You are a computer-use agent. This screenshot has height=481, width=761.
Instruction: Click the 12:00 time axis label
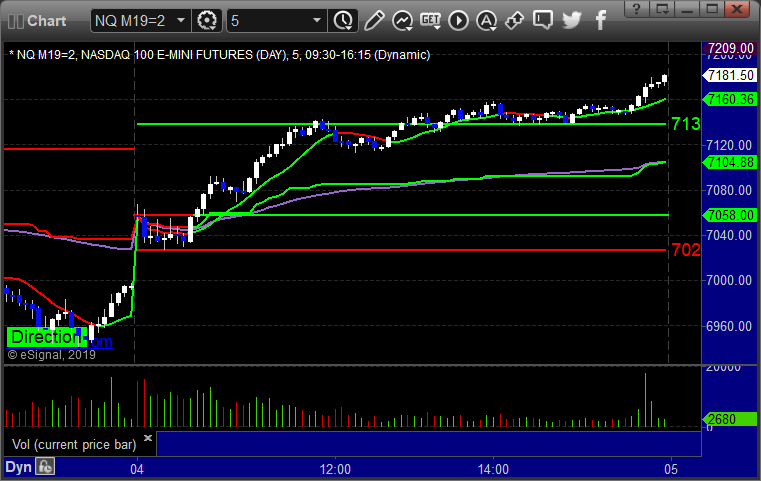click(x=335, y=469)
